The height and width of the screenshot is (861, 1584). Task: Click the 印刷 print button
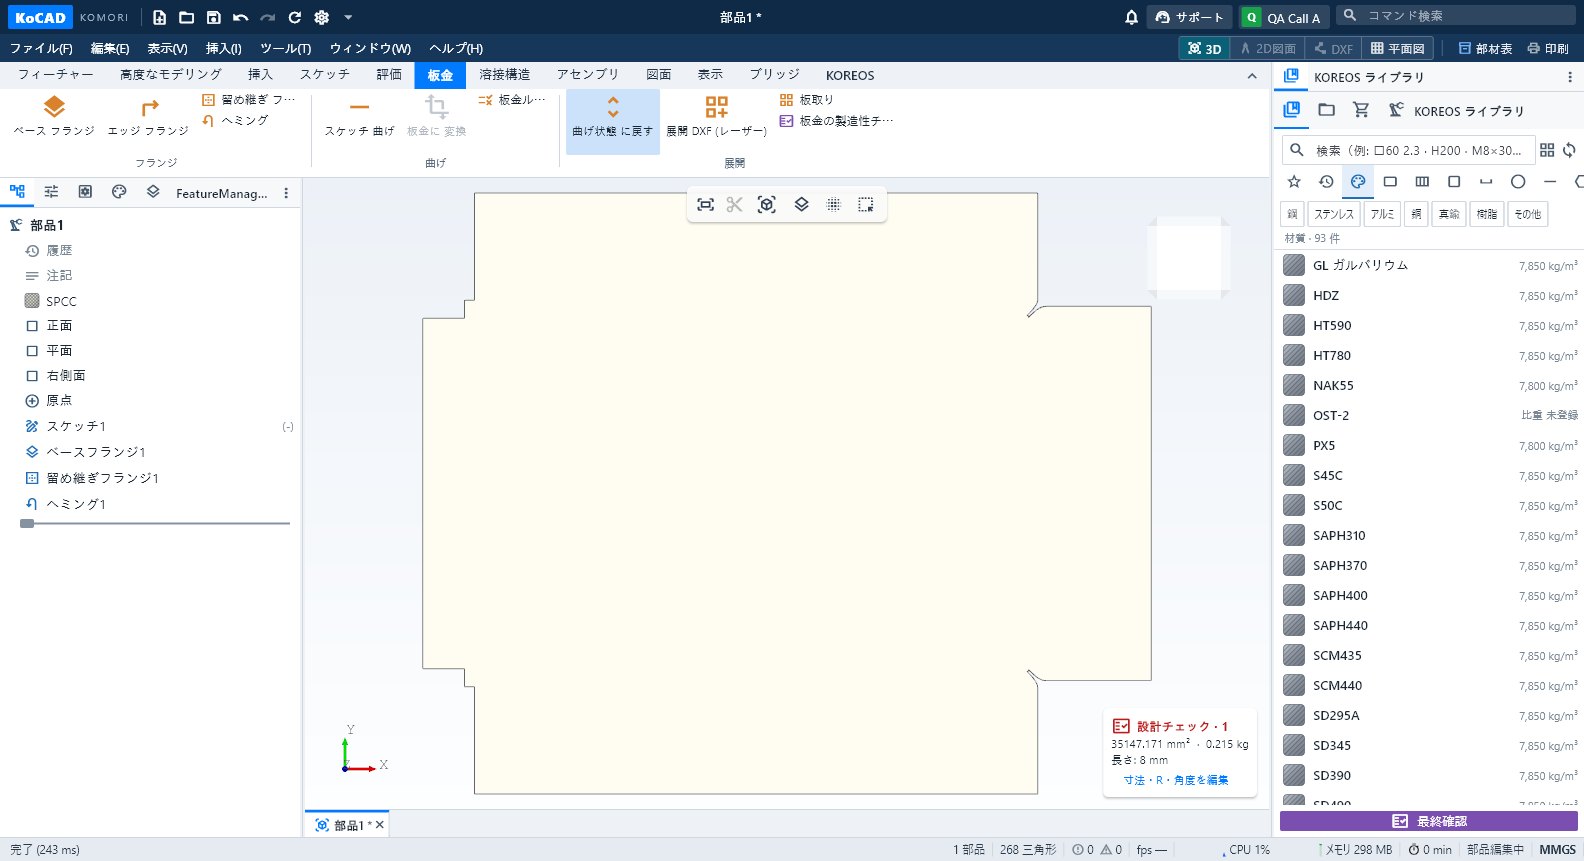coord(1548,48)
